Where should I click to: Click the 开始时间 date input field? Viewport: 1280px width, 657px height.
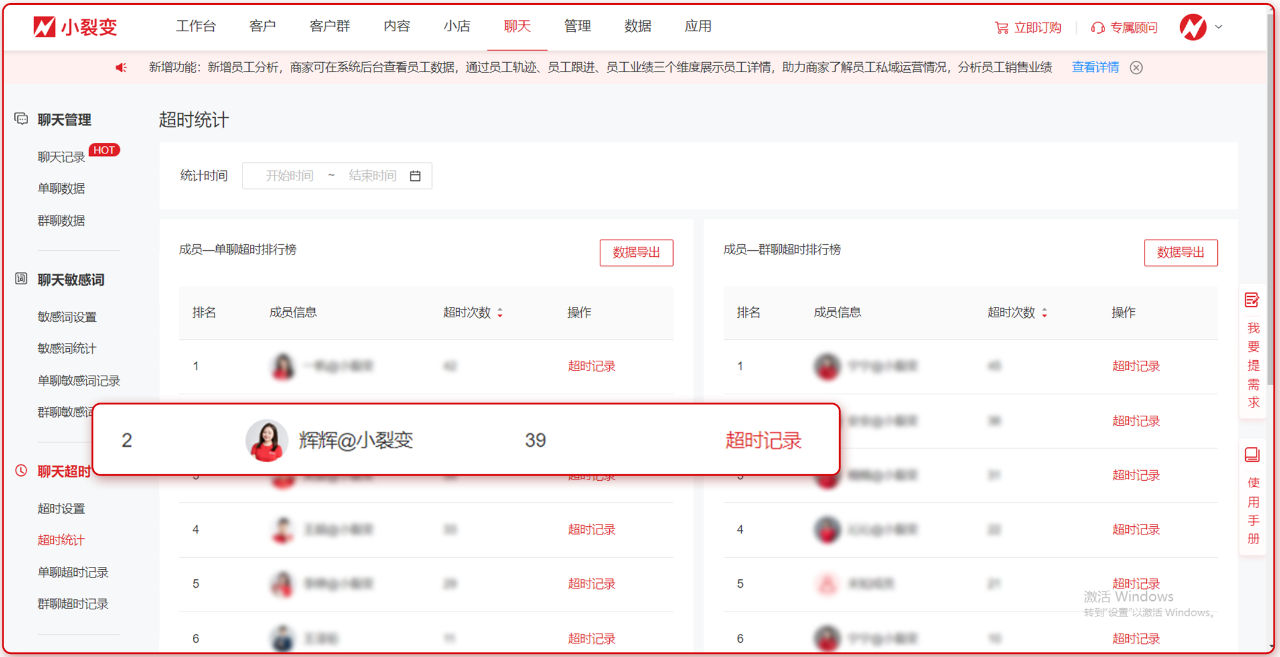289,176
